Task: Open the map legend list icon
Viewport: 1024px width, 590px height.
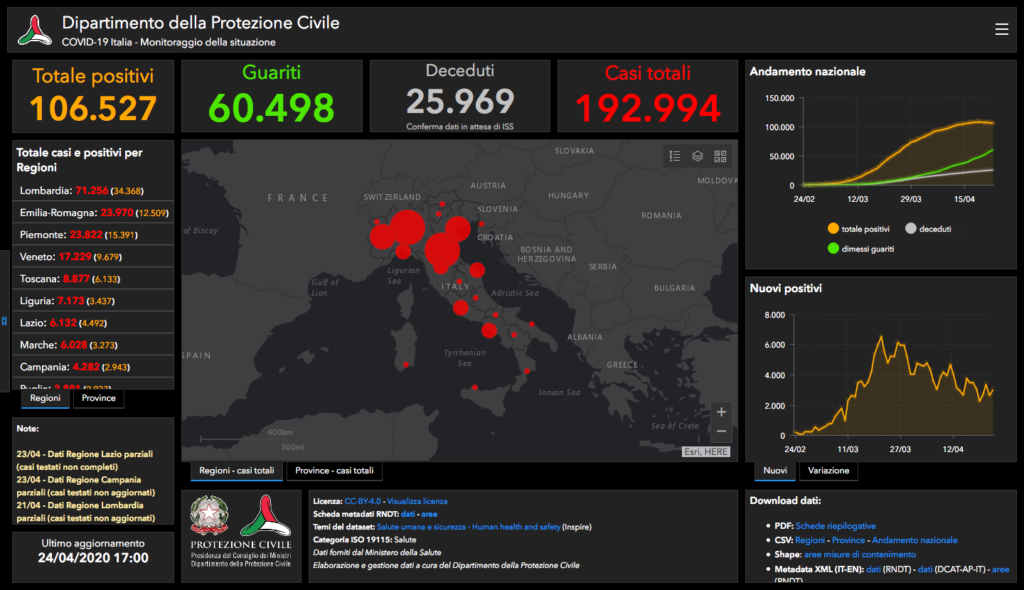Action: point(675,156)
